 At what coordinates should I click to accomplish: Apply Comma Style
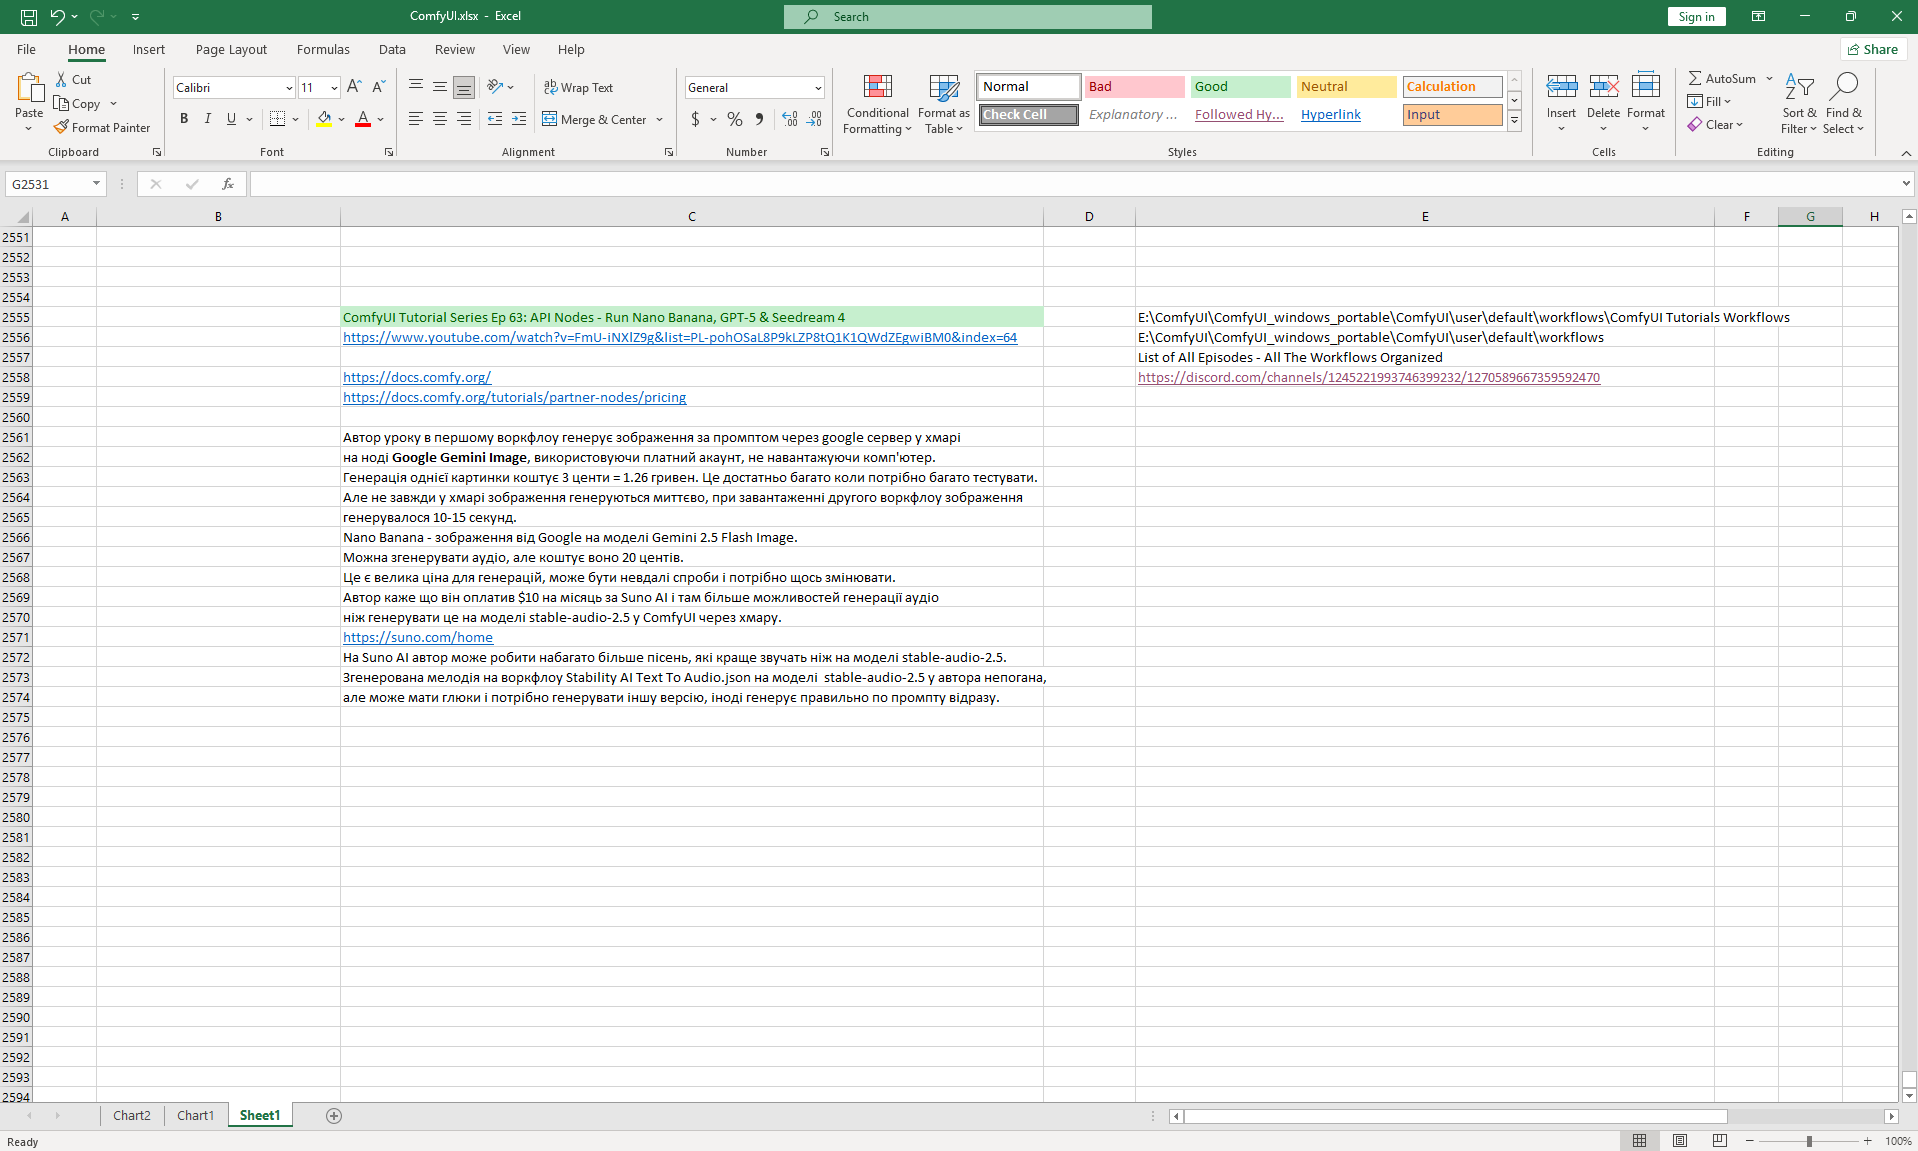click(760, 119)
